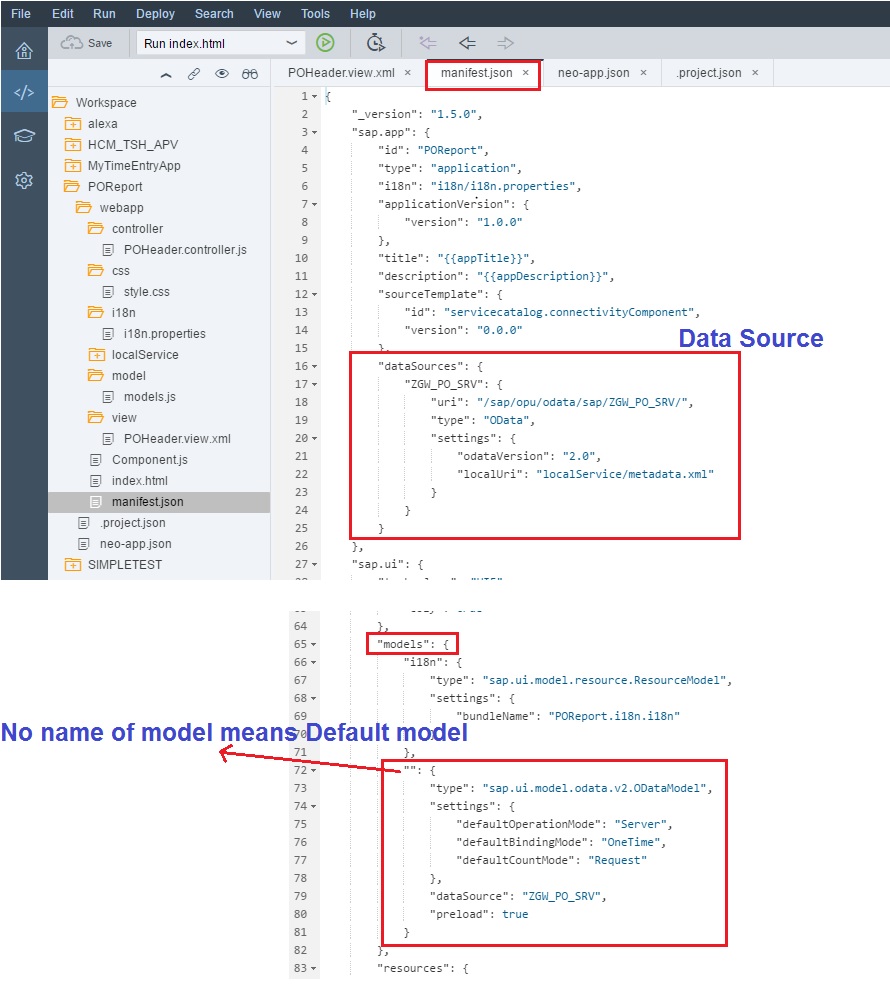Collapse the POReport folder
The height and width of the screenshot is (984, 890).
pos(73,187)
